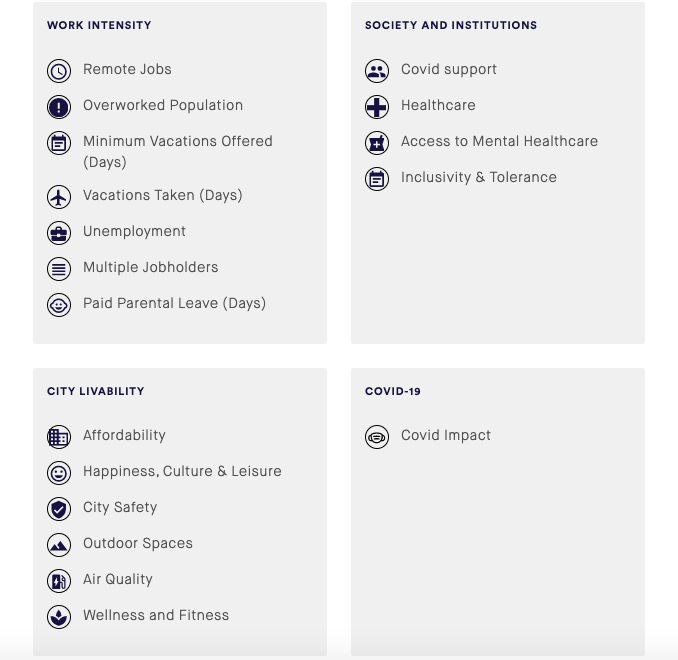The height and width of the screenshot is (660, 678).
Task: Click the Wellness and Fitness icon
Action: click(59, 617)
